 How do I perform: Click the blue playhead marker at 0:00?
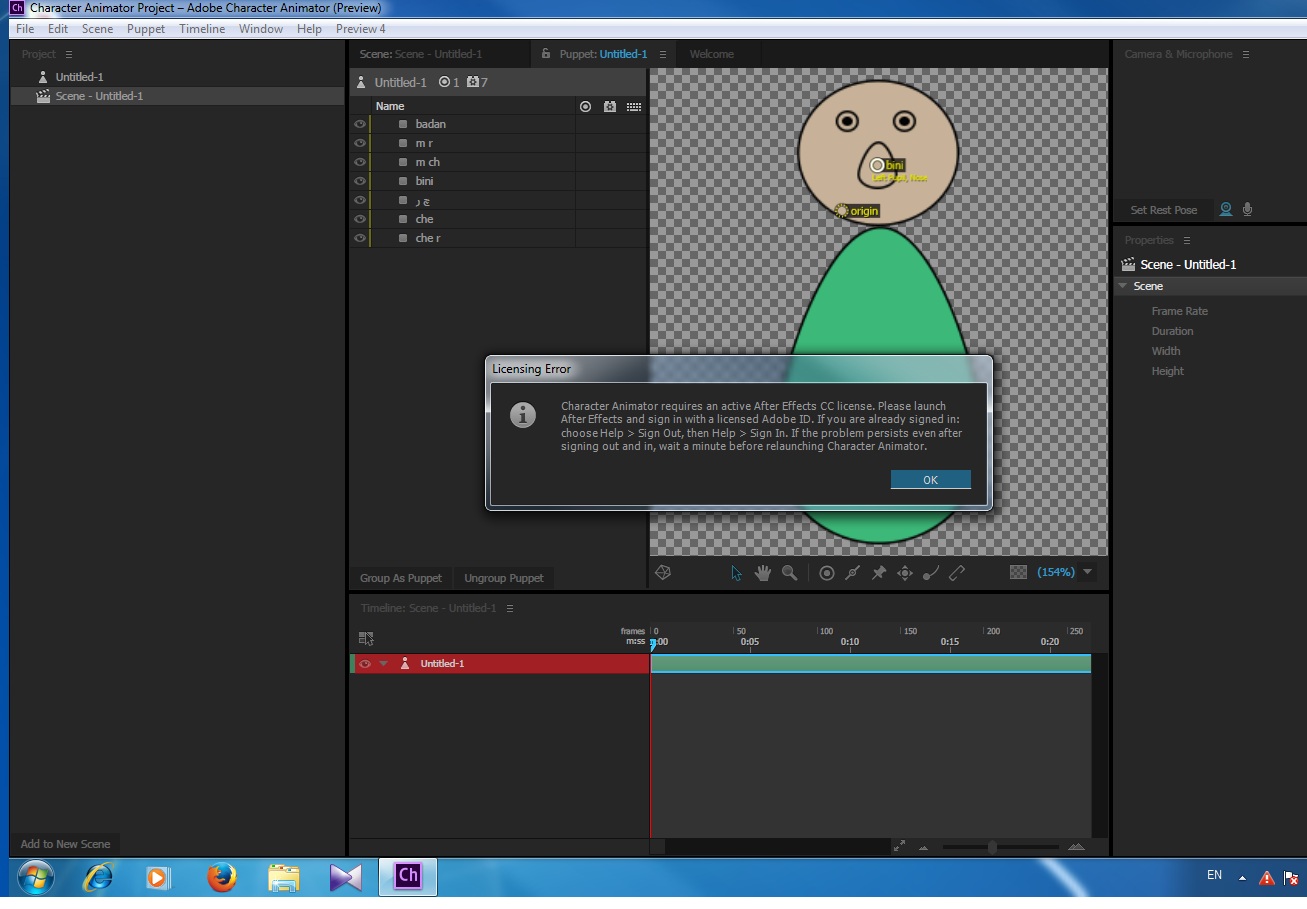(x=653, y=645)
